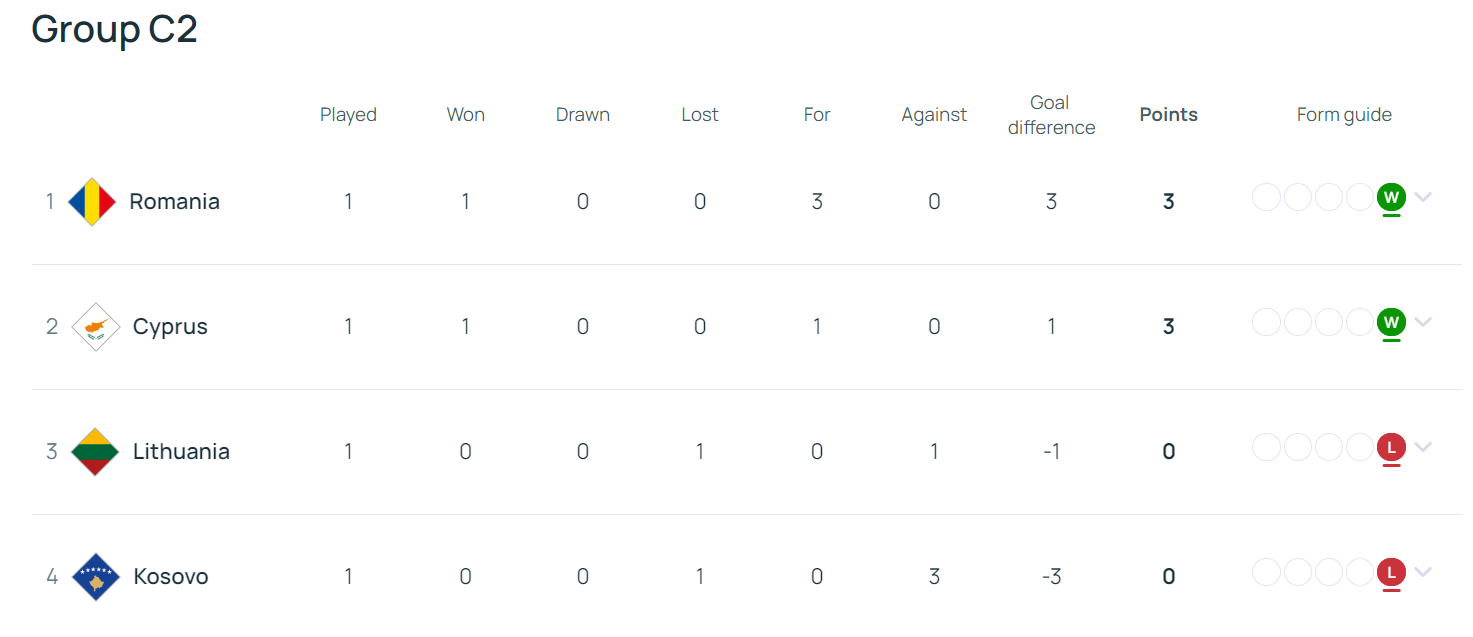Viewport: 1473px width, 637px height.
Task: Expand the Cyprus row chevron
Action: tap(1423, 322)
